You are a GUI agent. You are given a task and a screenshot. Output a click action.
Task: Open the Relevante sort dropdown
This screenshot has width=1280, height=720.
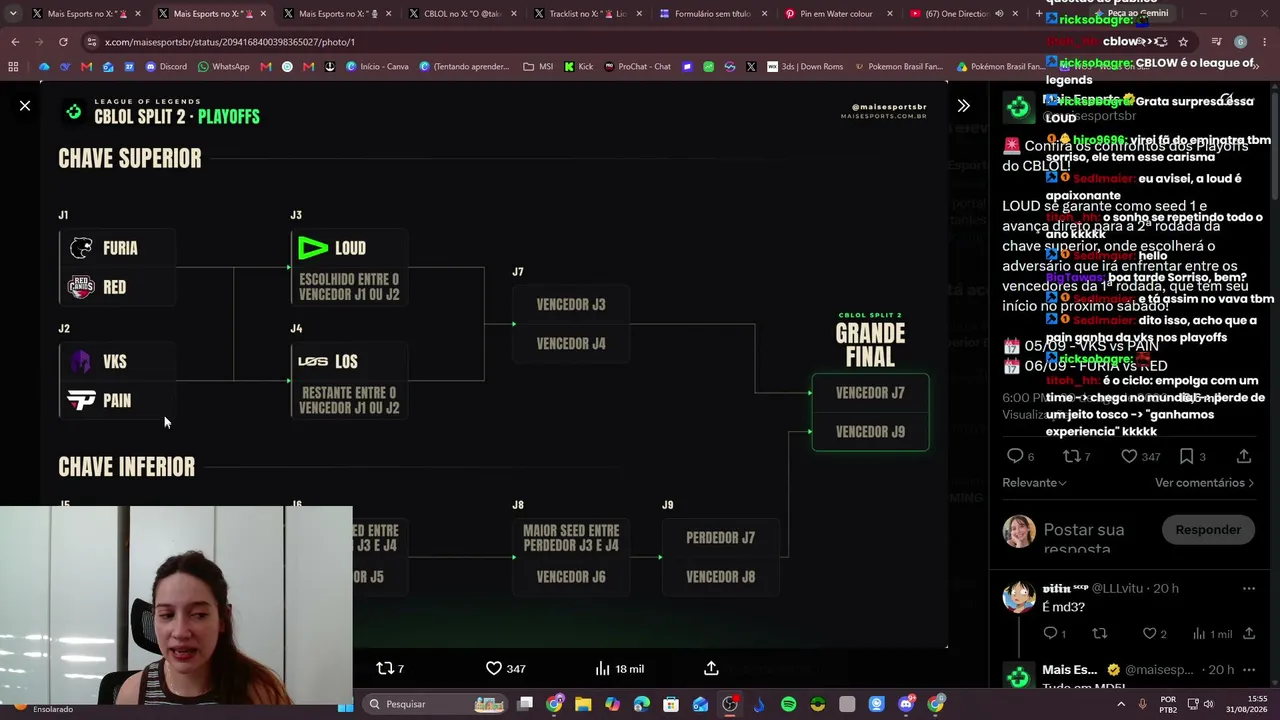(x=1034, y=482)
